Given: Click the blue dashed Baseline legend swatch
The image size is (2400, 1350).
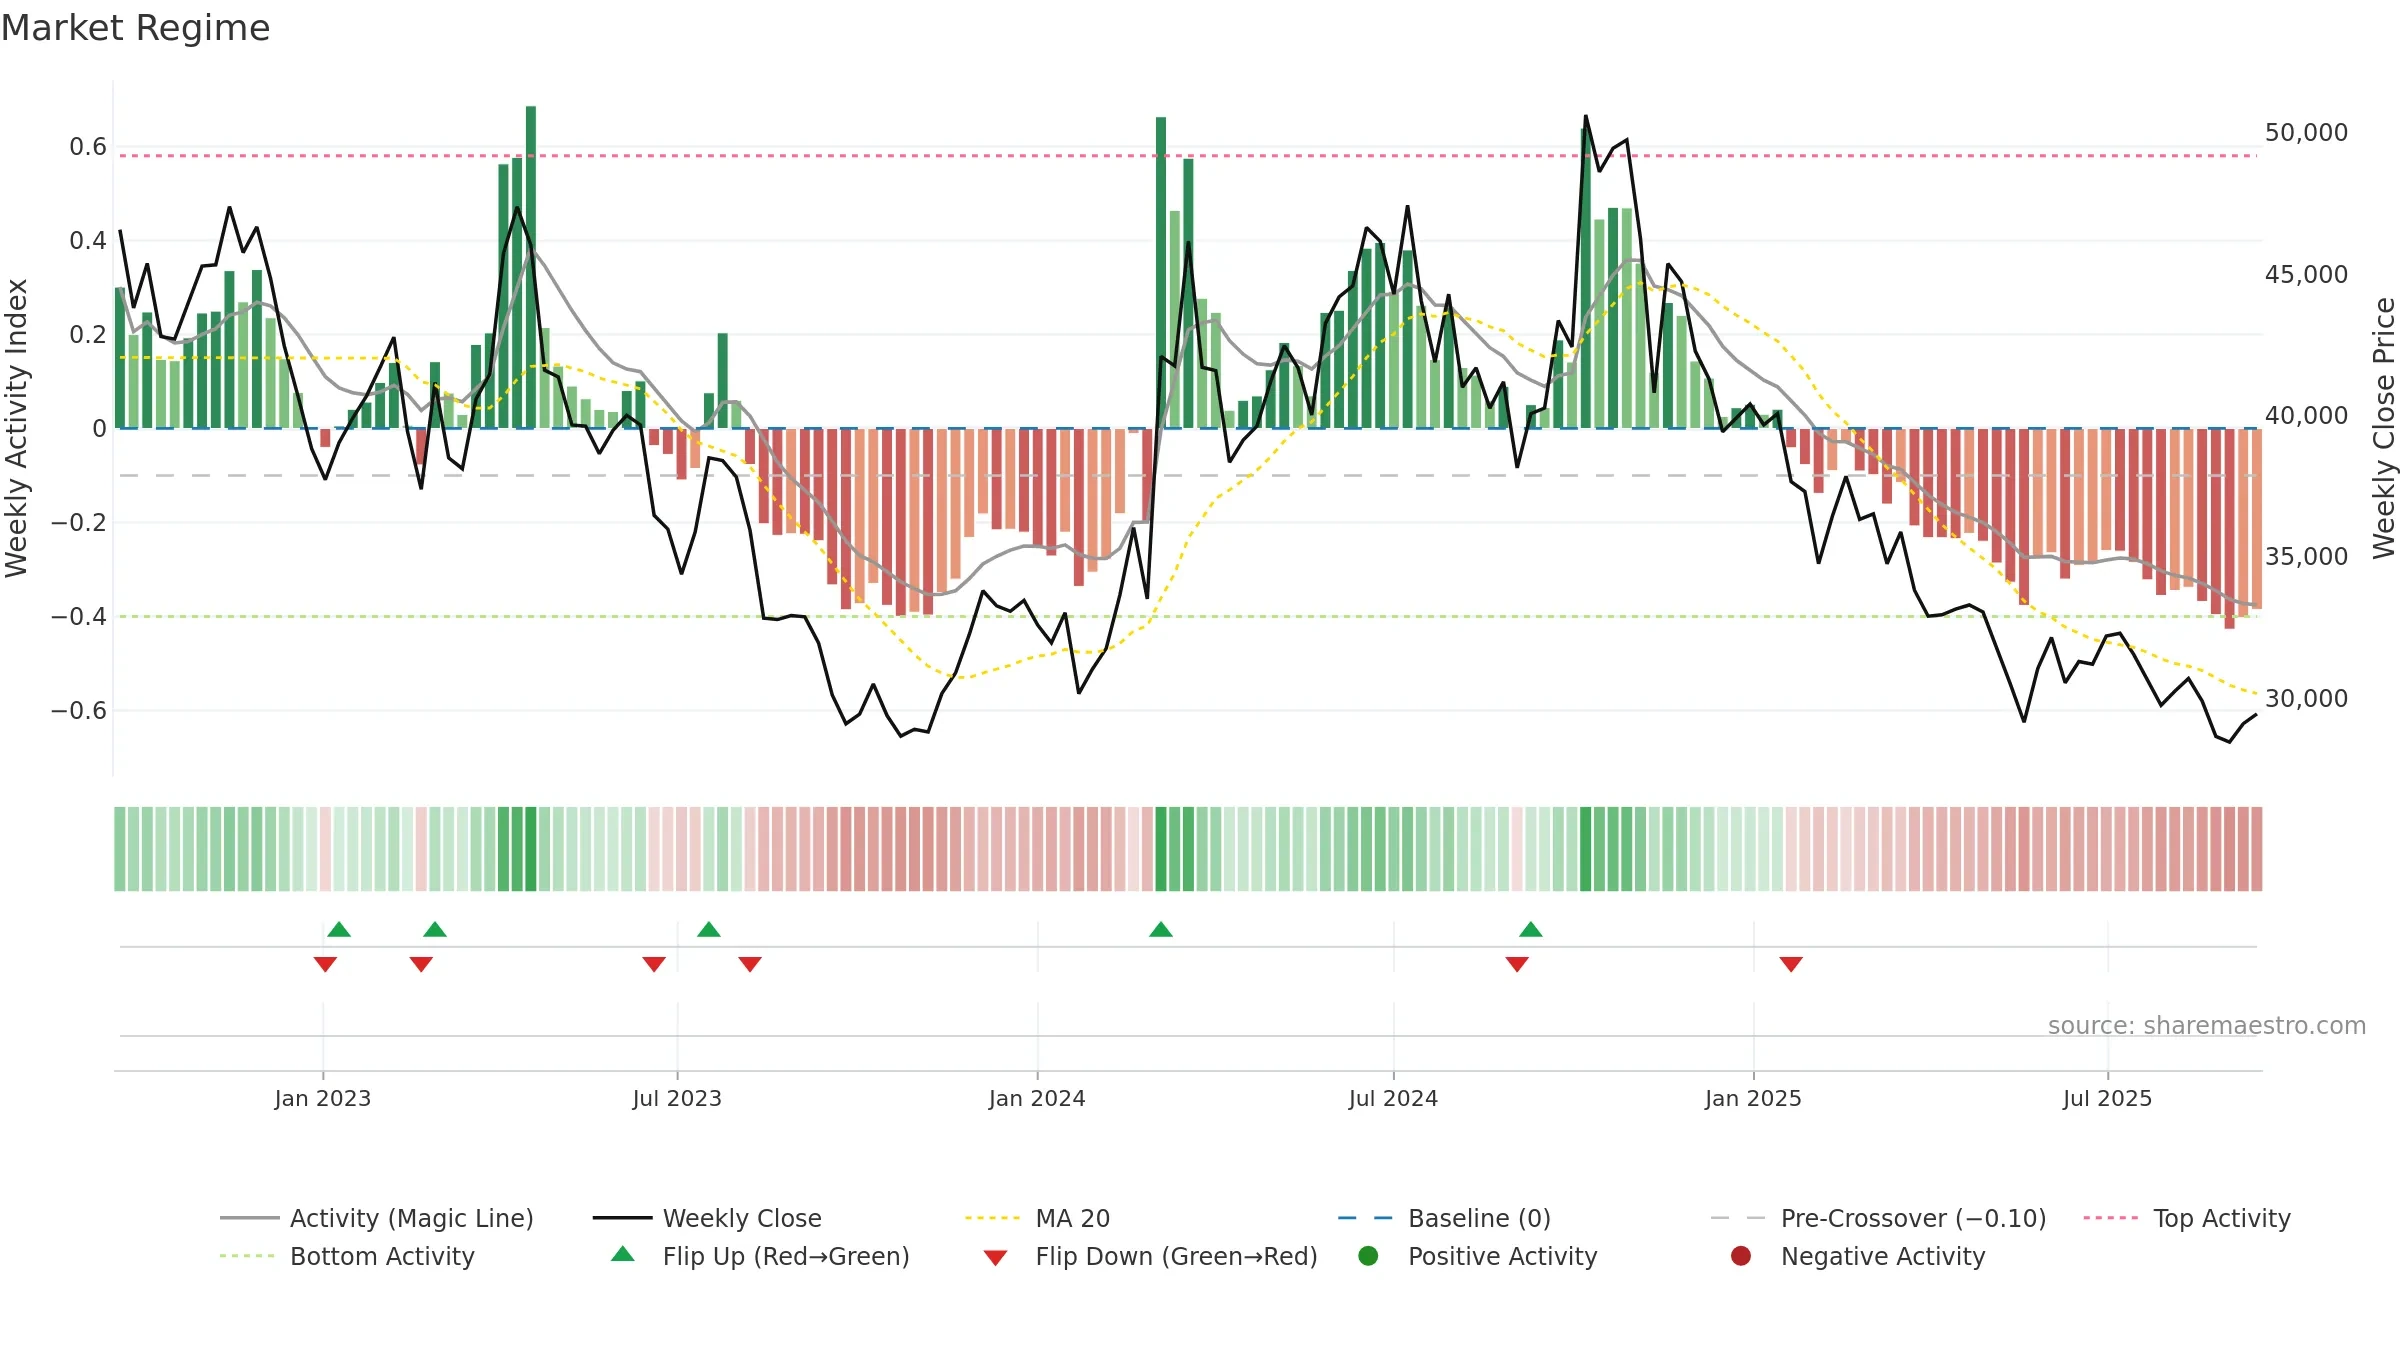Looking at the screenshot, I should [x=1365, y=1218].
